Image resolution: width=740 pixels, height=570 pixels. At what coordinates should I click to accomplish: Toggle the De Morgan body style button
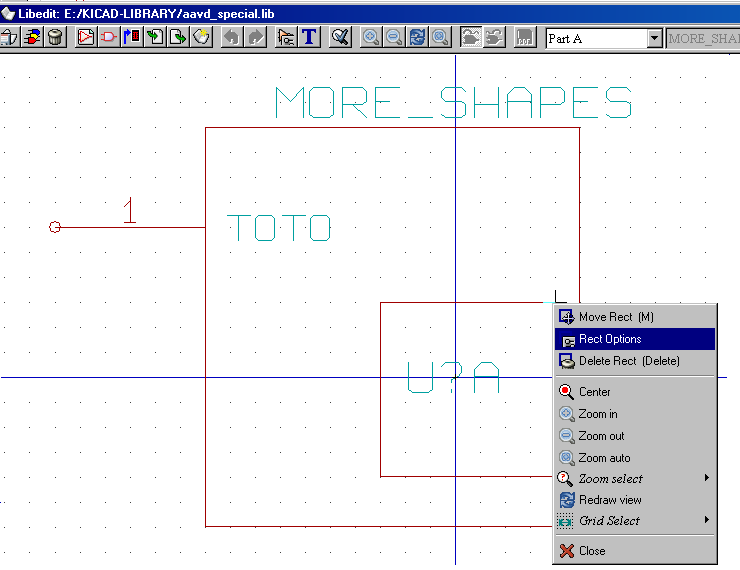(494, 38)
